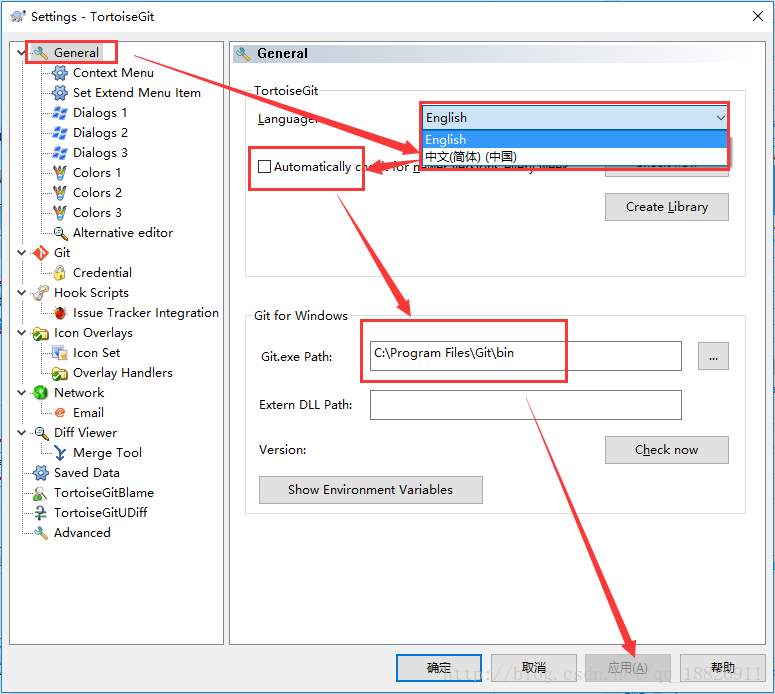775x694 pixels.
Task: Collapse the Git tree node
Action: point(21,253)
